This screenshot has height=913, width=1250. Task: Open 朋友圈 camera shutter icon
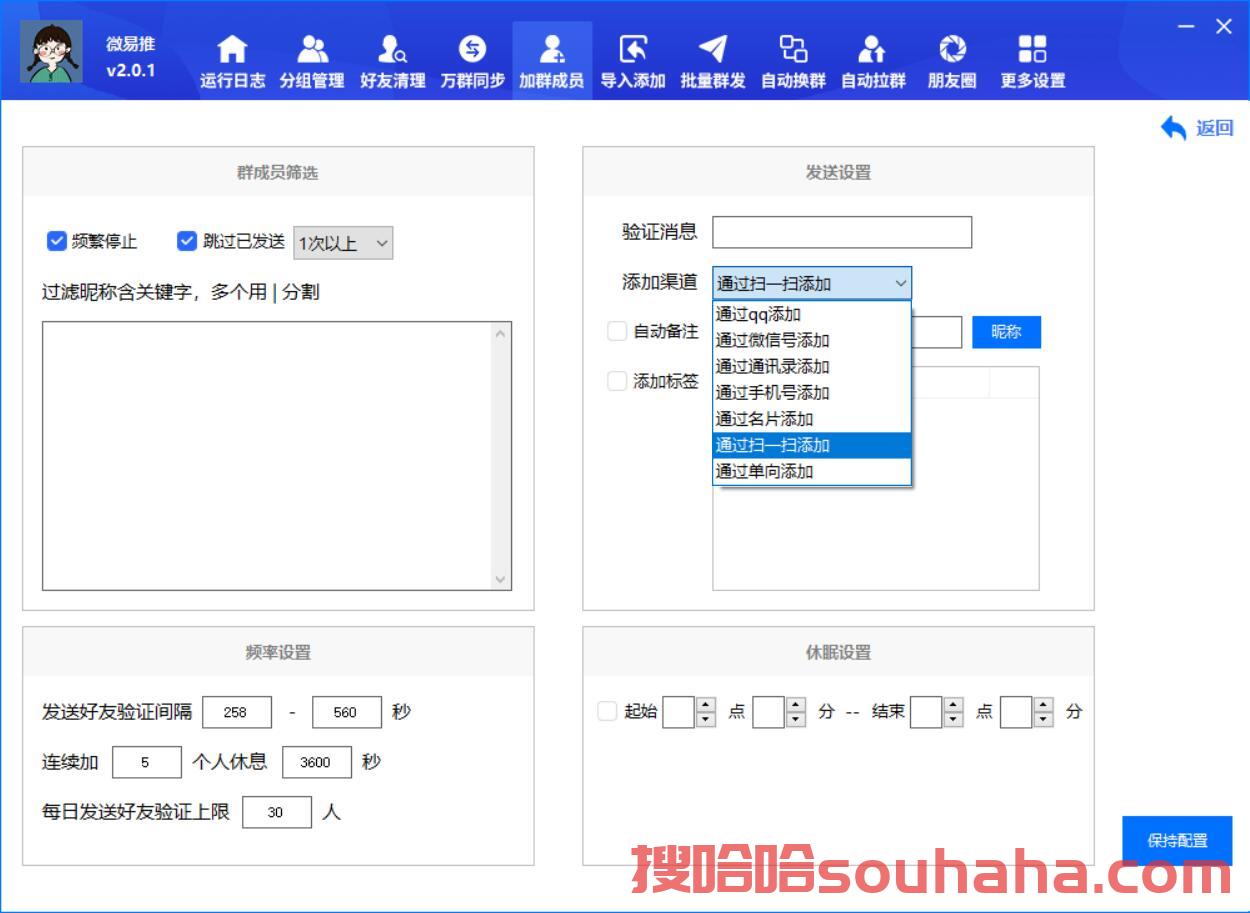(x=952, y=50)
